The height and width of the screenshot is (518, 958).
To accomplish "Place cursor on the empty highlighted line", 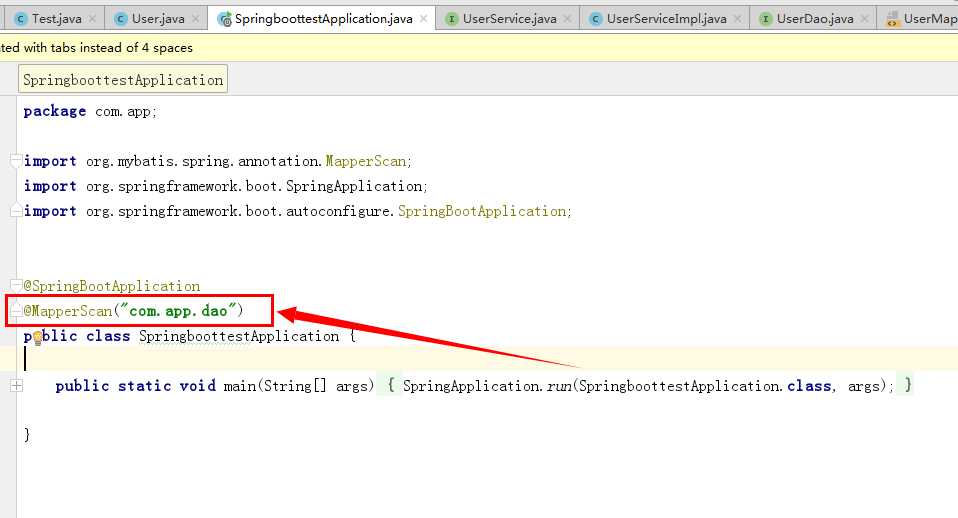I will click(x=479, y=359).
